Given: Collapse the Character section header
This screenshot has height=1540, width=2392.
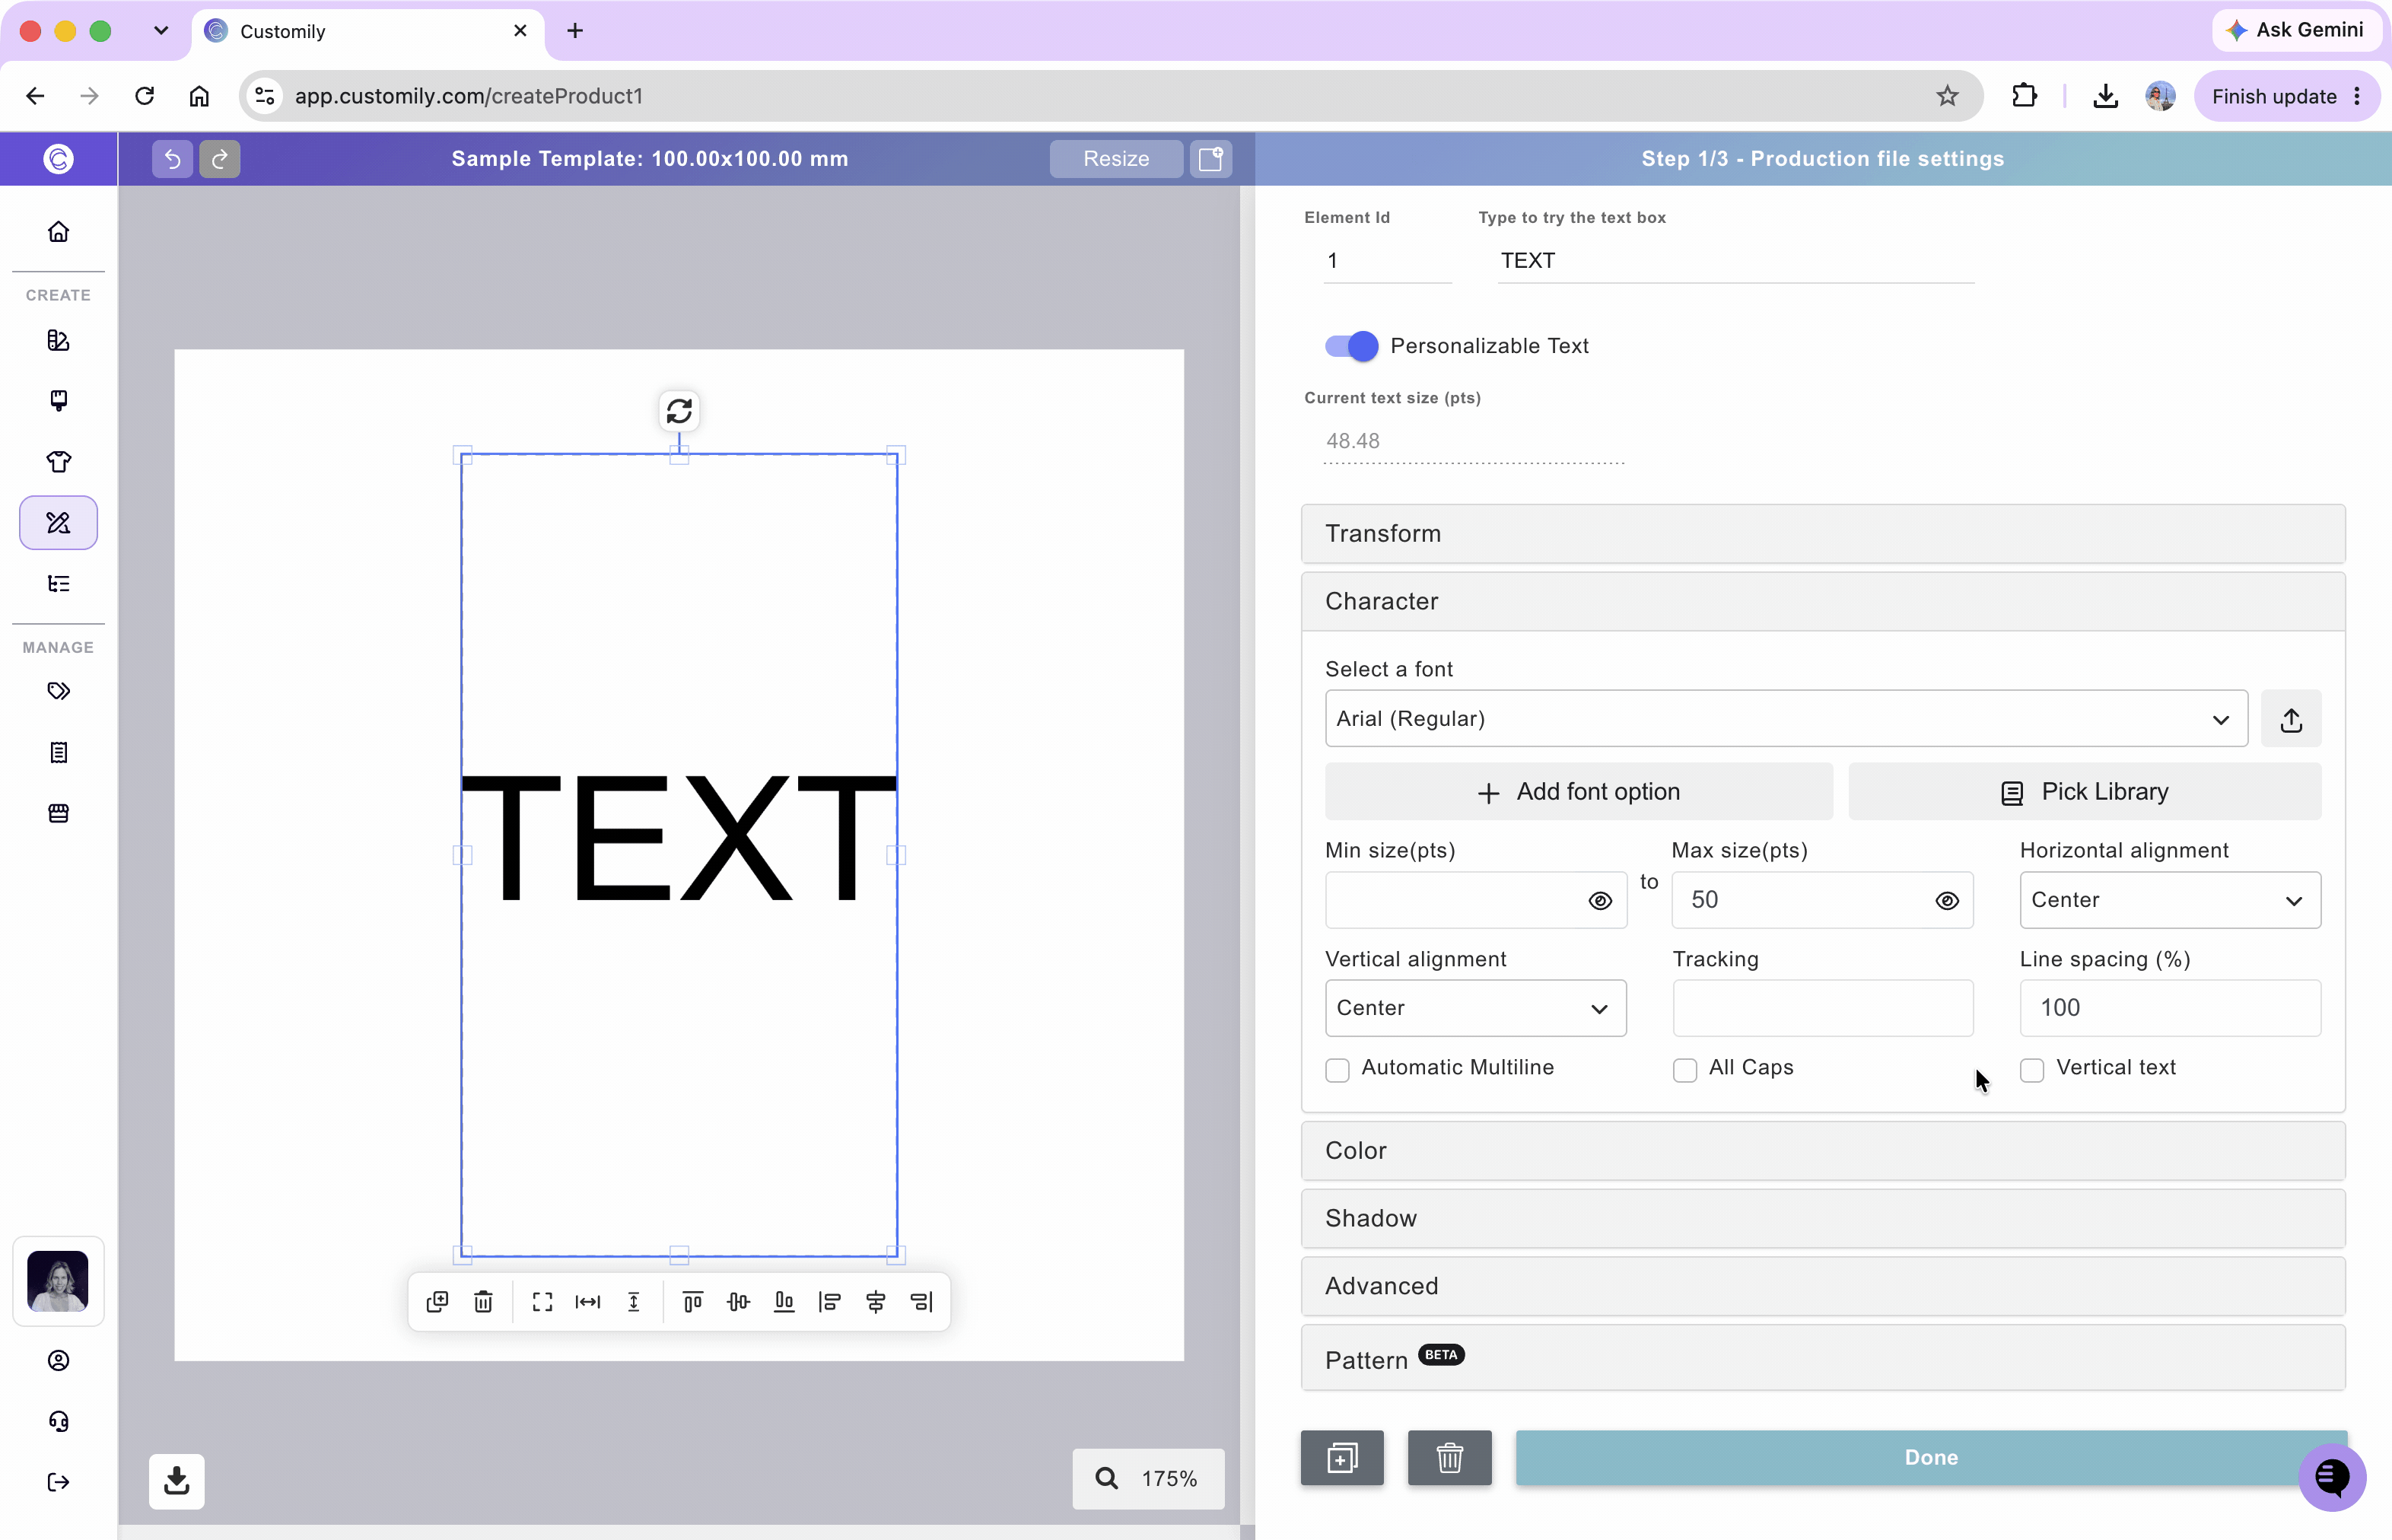Looking at the screenshot, I should tap(1822, 602).
